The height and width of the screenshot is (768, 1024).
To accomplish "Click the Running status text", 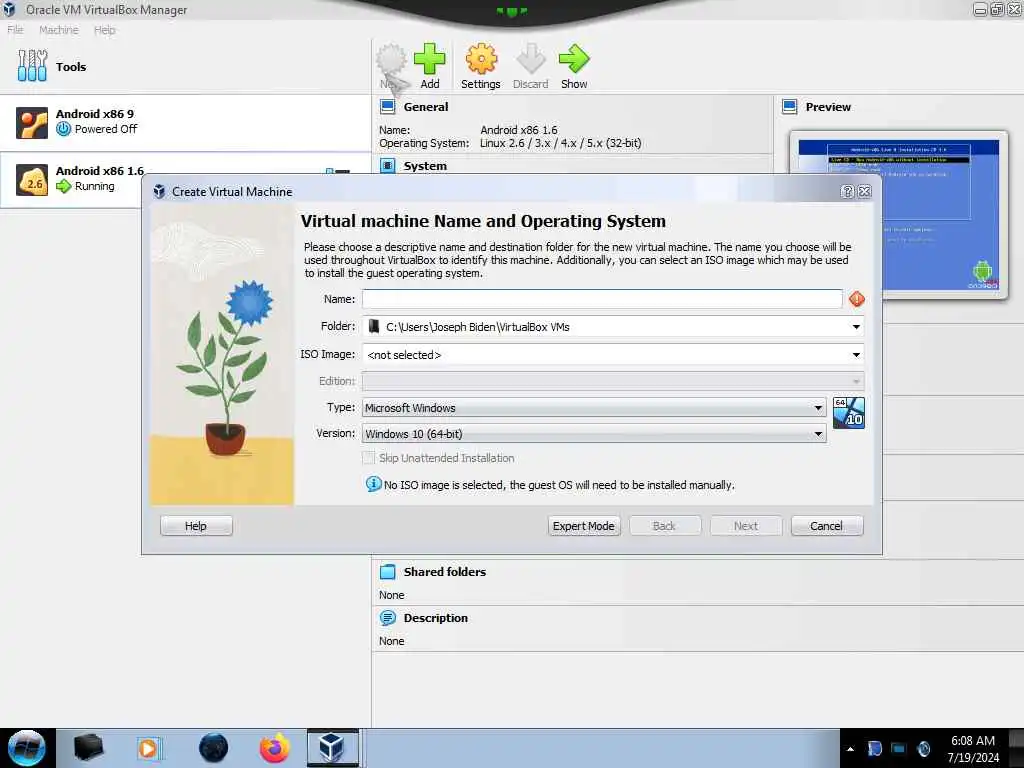I will tap(95, 186).
